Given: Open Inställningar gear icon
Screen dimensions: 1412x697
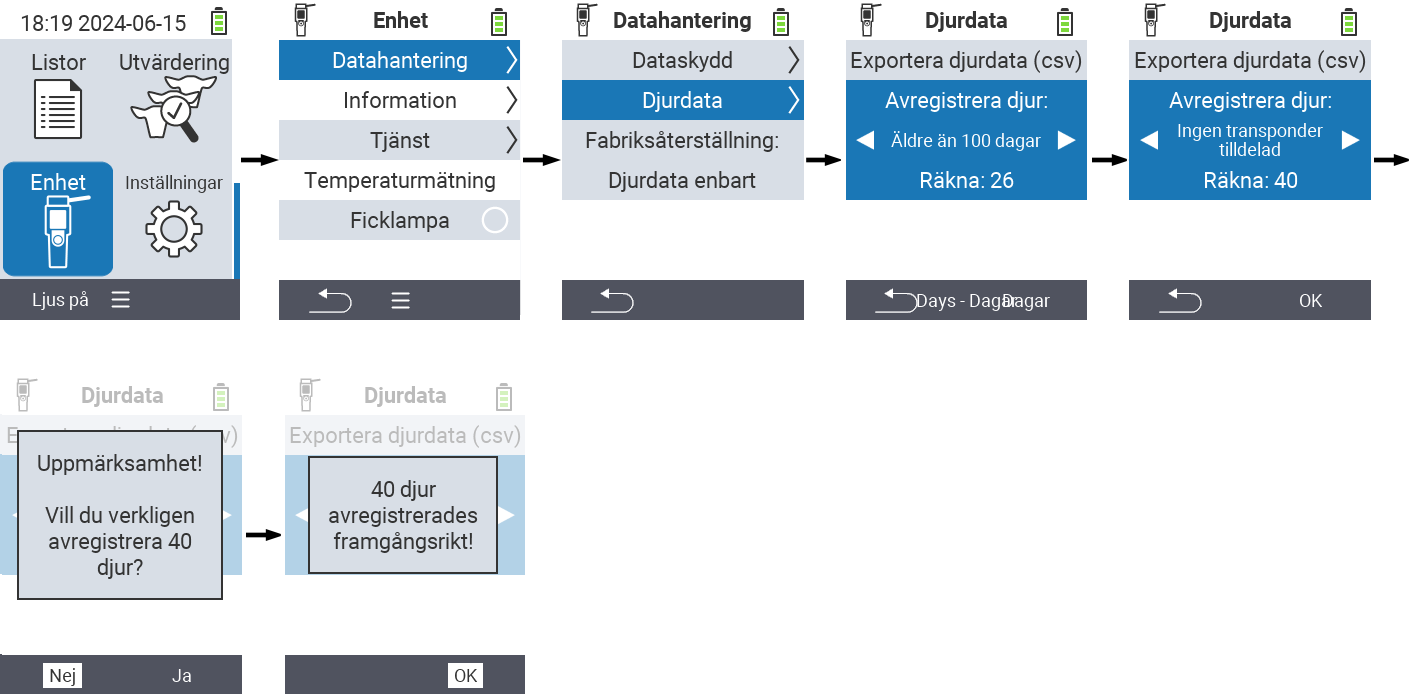Looking at the screenshot, I should tap(174, 228).
